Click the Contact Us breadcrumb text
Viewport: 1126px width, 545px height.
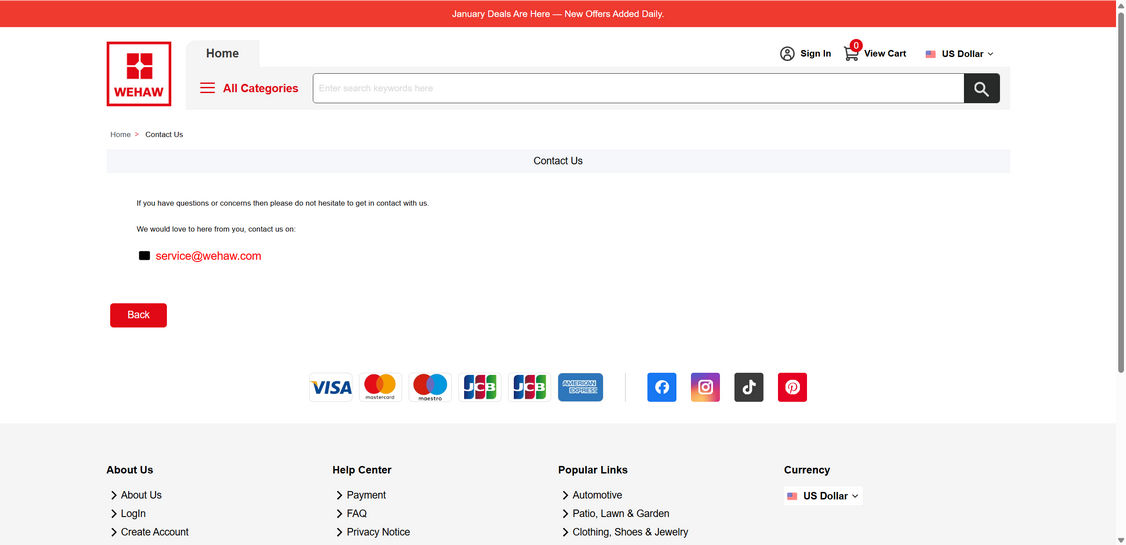(164, 135)
